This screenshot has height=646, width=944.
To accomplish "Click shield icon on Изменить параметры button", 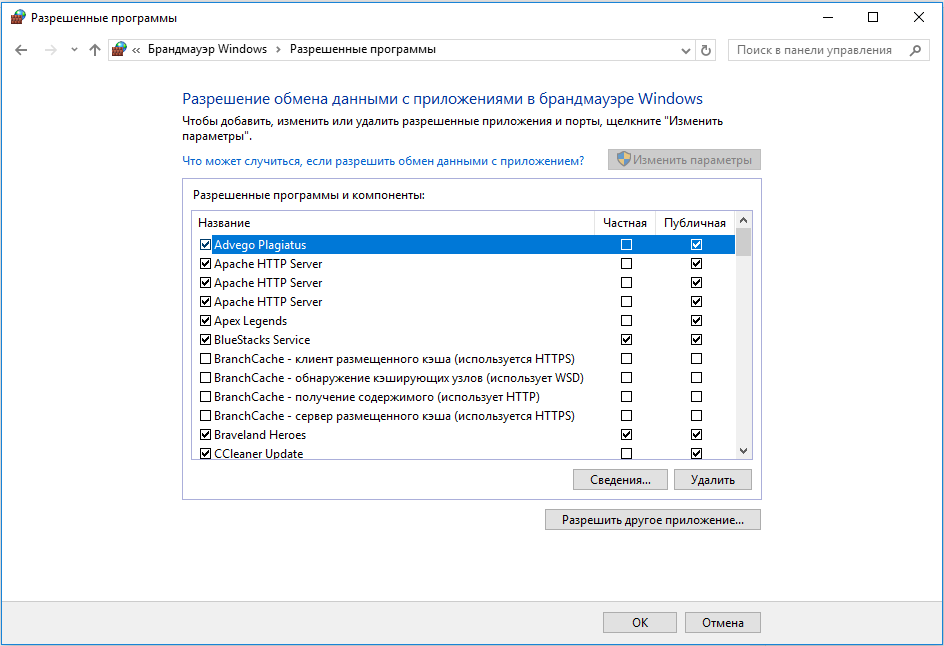I will click(x=624, y=160).
